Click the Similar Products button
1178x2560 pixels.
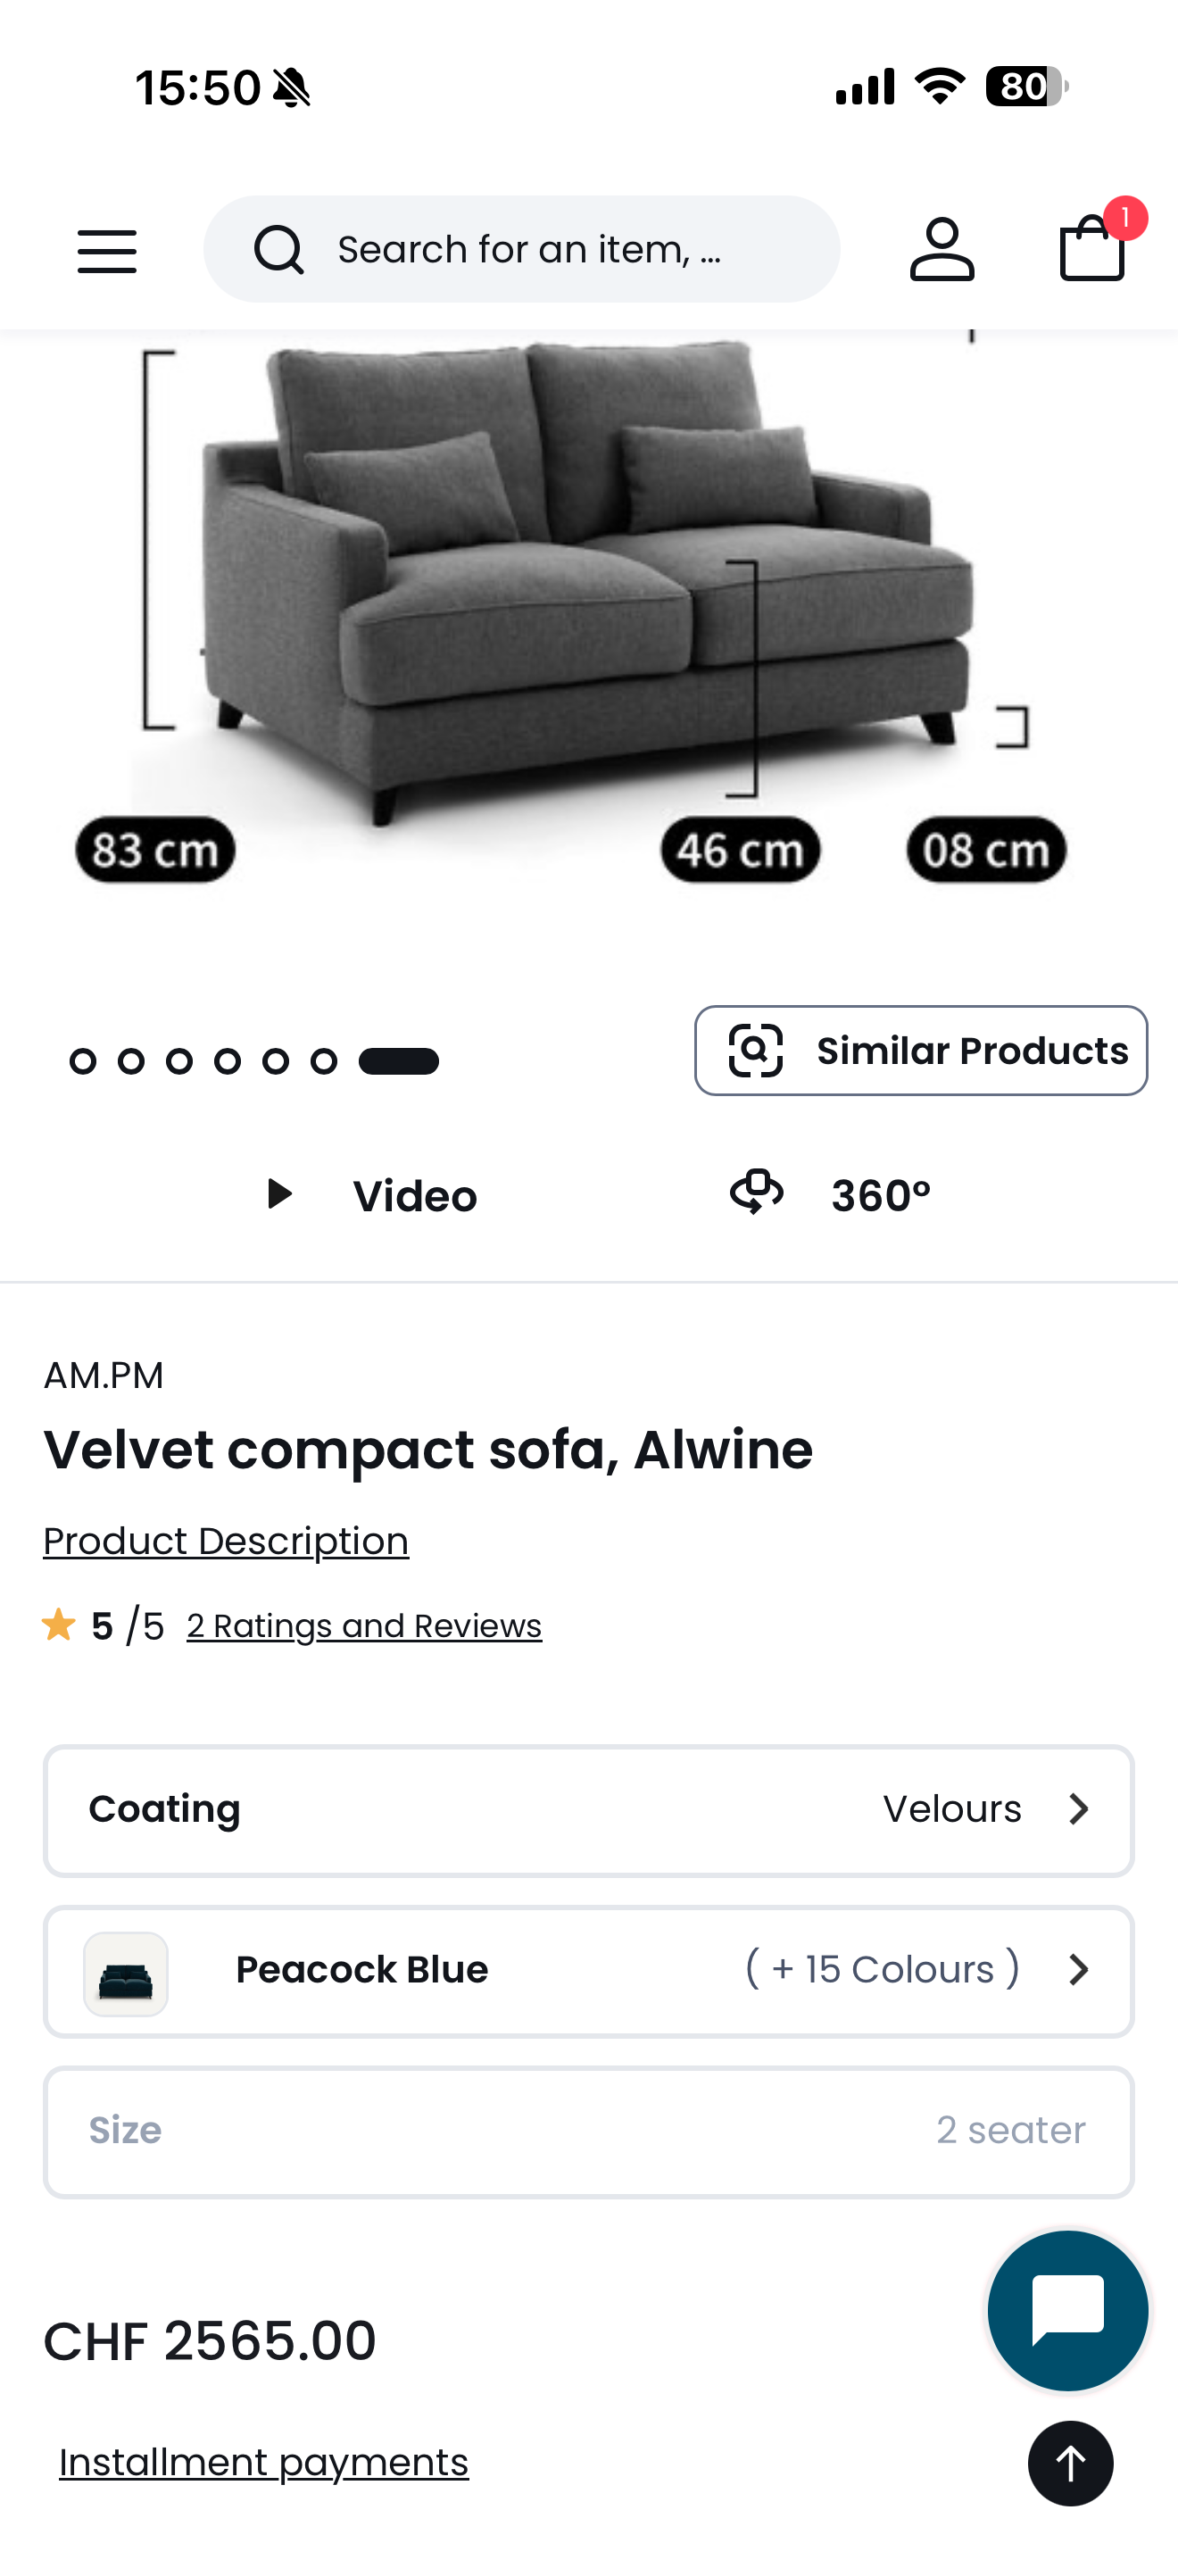coord(920,1050)
